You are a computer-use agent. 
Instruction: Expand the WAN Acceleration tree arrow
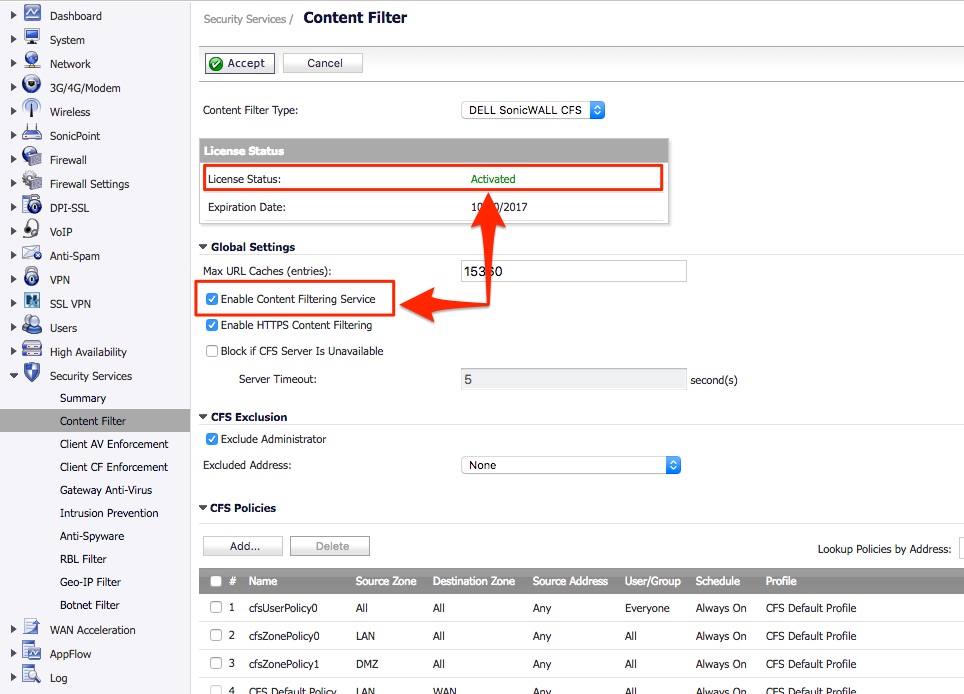14,629
